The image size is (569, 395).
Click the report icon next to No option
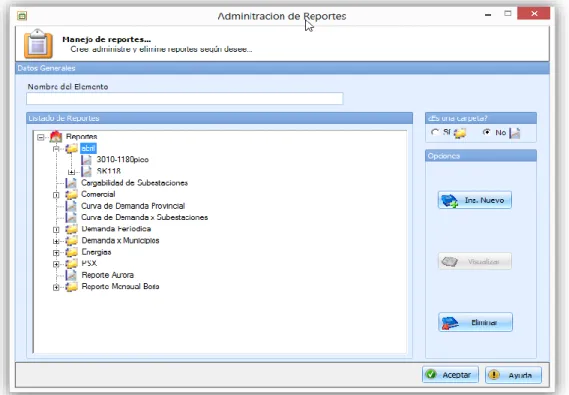[515, 133]
